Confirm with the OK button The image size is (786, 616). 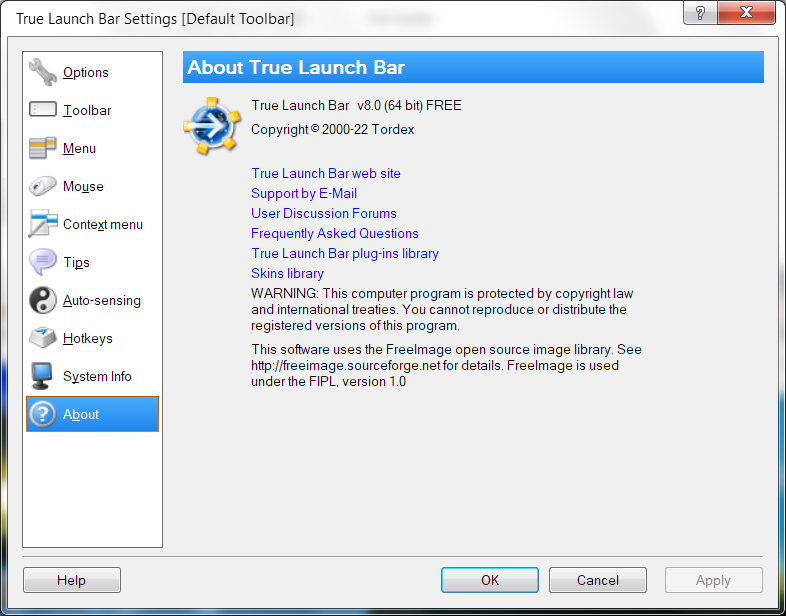pos(490,580)
